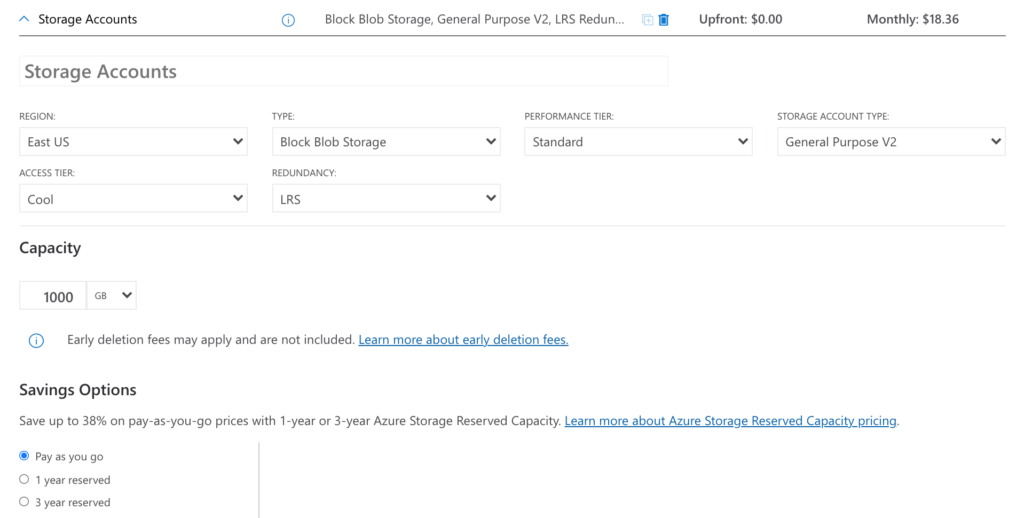
Task: Open the Redundancy dropdown showing LRS
Action: [386, 199]
